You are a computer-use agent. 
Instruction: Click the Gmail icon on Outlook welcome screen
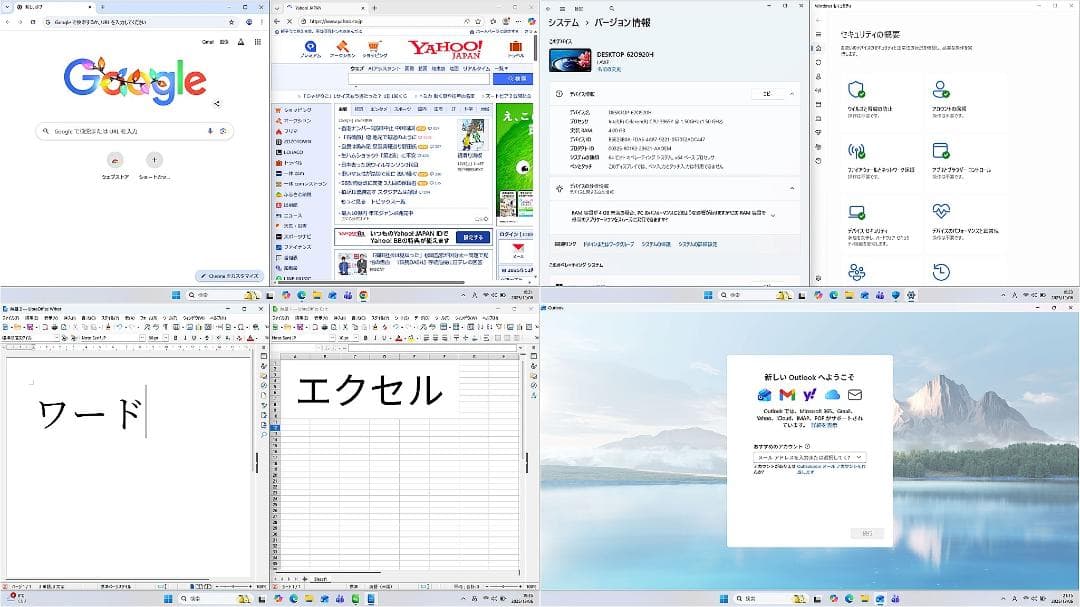point(786,395)
